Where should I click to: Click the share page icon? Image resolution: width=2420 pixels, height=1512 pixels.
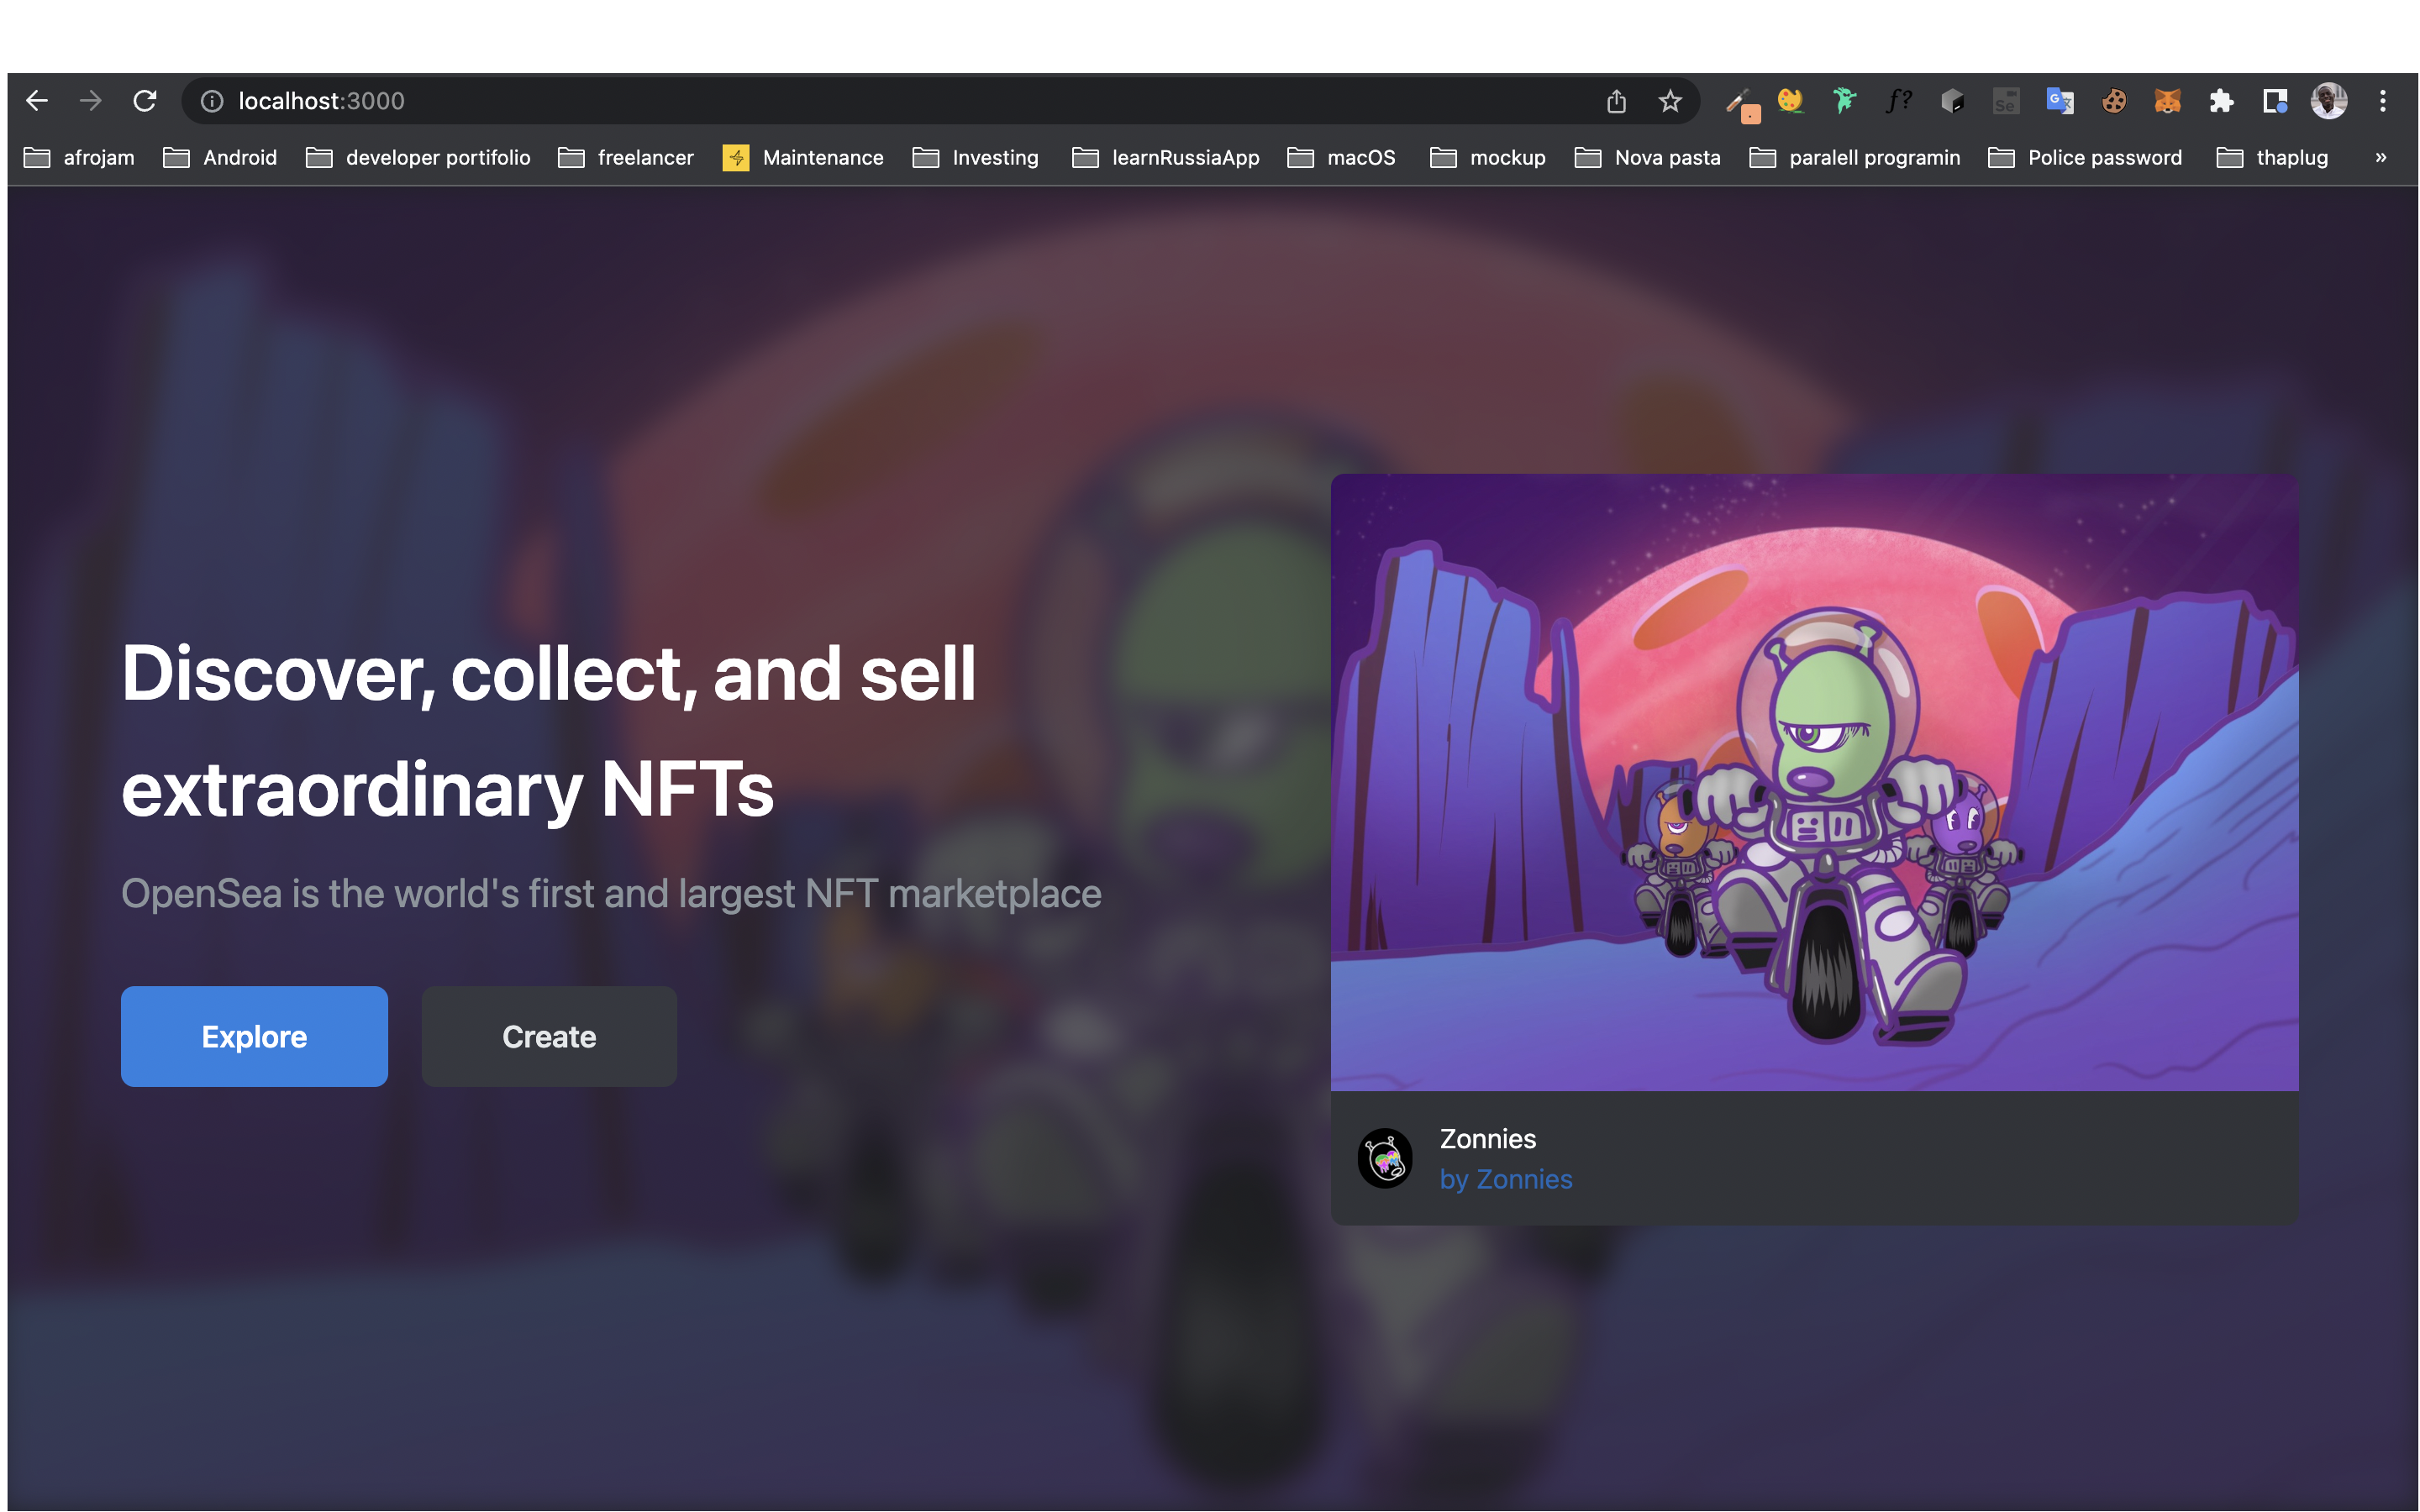1616,101
